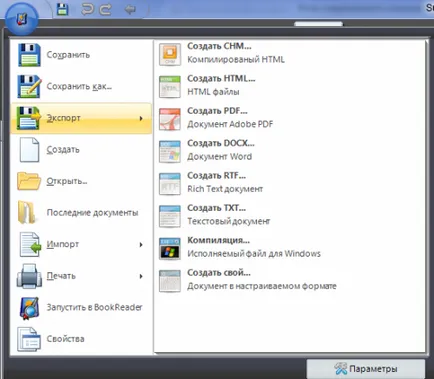Click the open folder icon beside Открыть

(29, 181)
